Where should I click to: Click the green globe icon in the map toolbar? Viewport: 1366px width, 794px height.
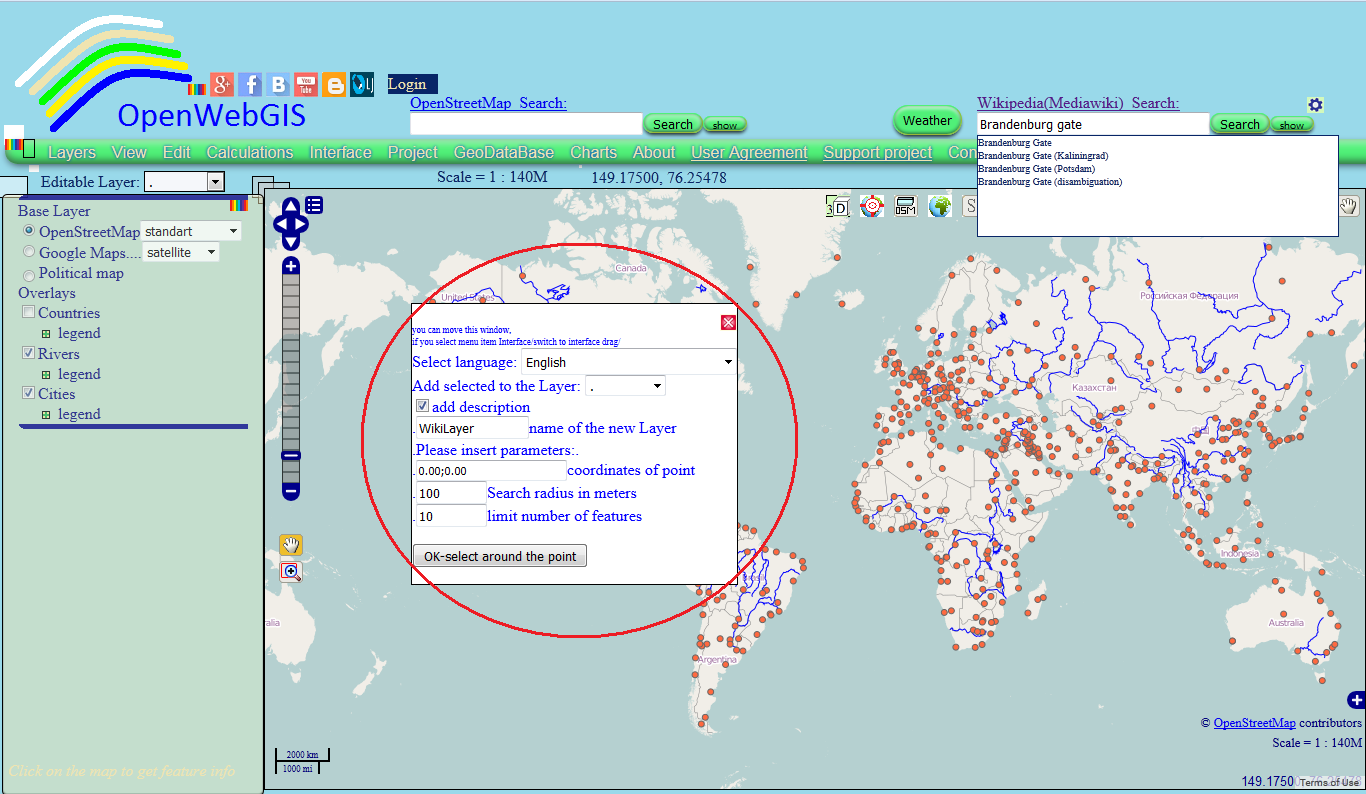938,205
